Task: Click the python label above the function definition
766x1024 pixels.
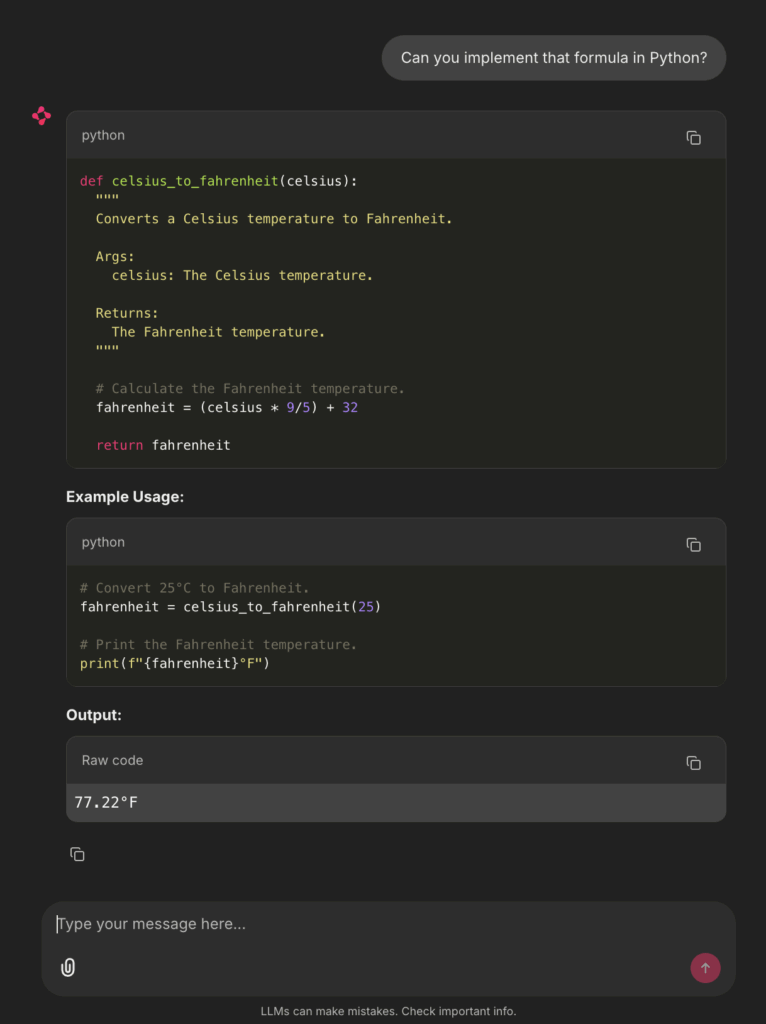Action: [103, 135]
